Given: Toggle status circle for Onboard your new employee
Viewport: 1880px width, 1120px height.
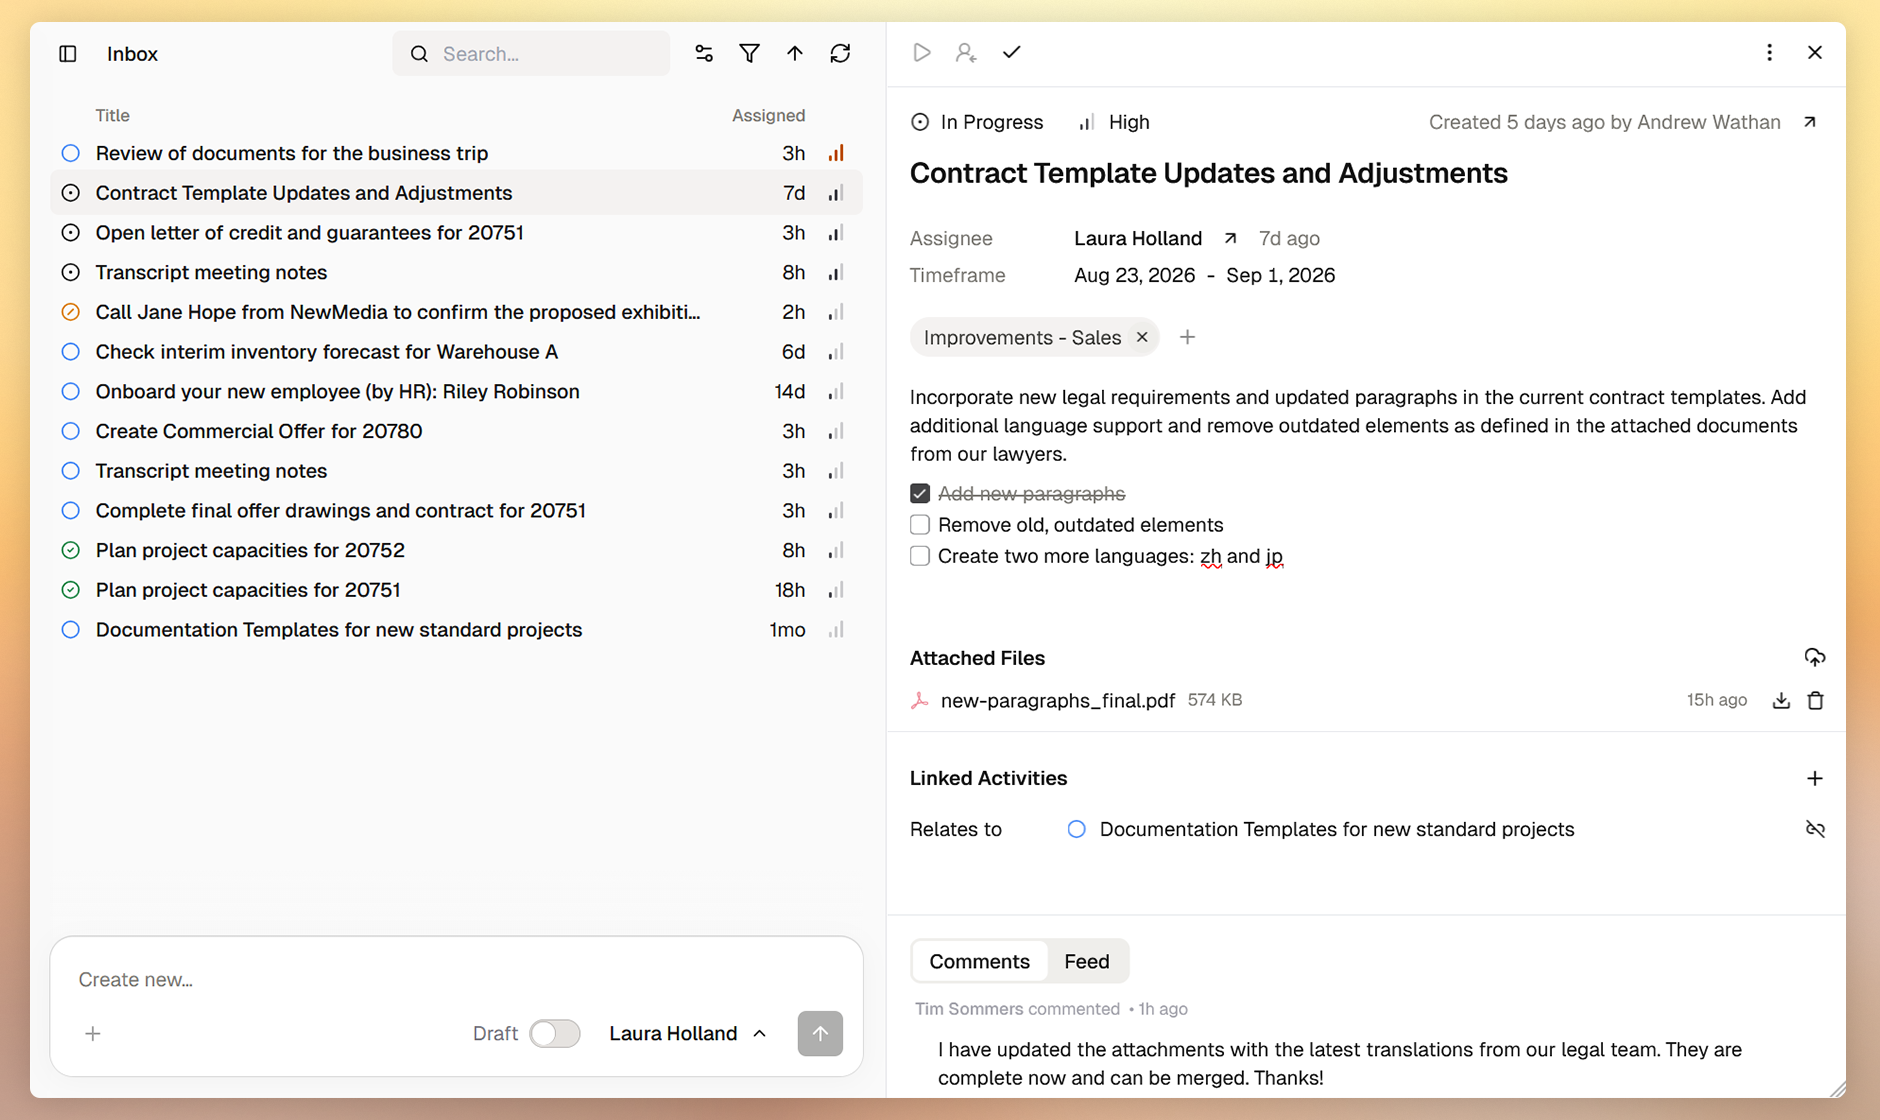Looking at the screenshot, I should coord(70,391).
